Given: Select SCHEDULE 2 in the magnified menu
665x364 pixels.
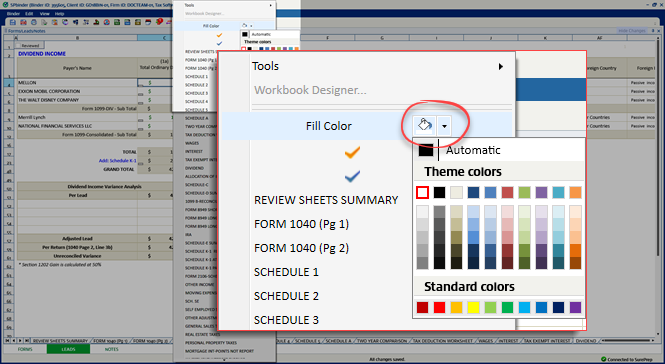Looking at the screenshot, I should point(286,296).
